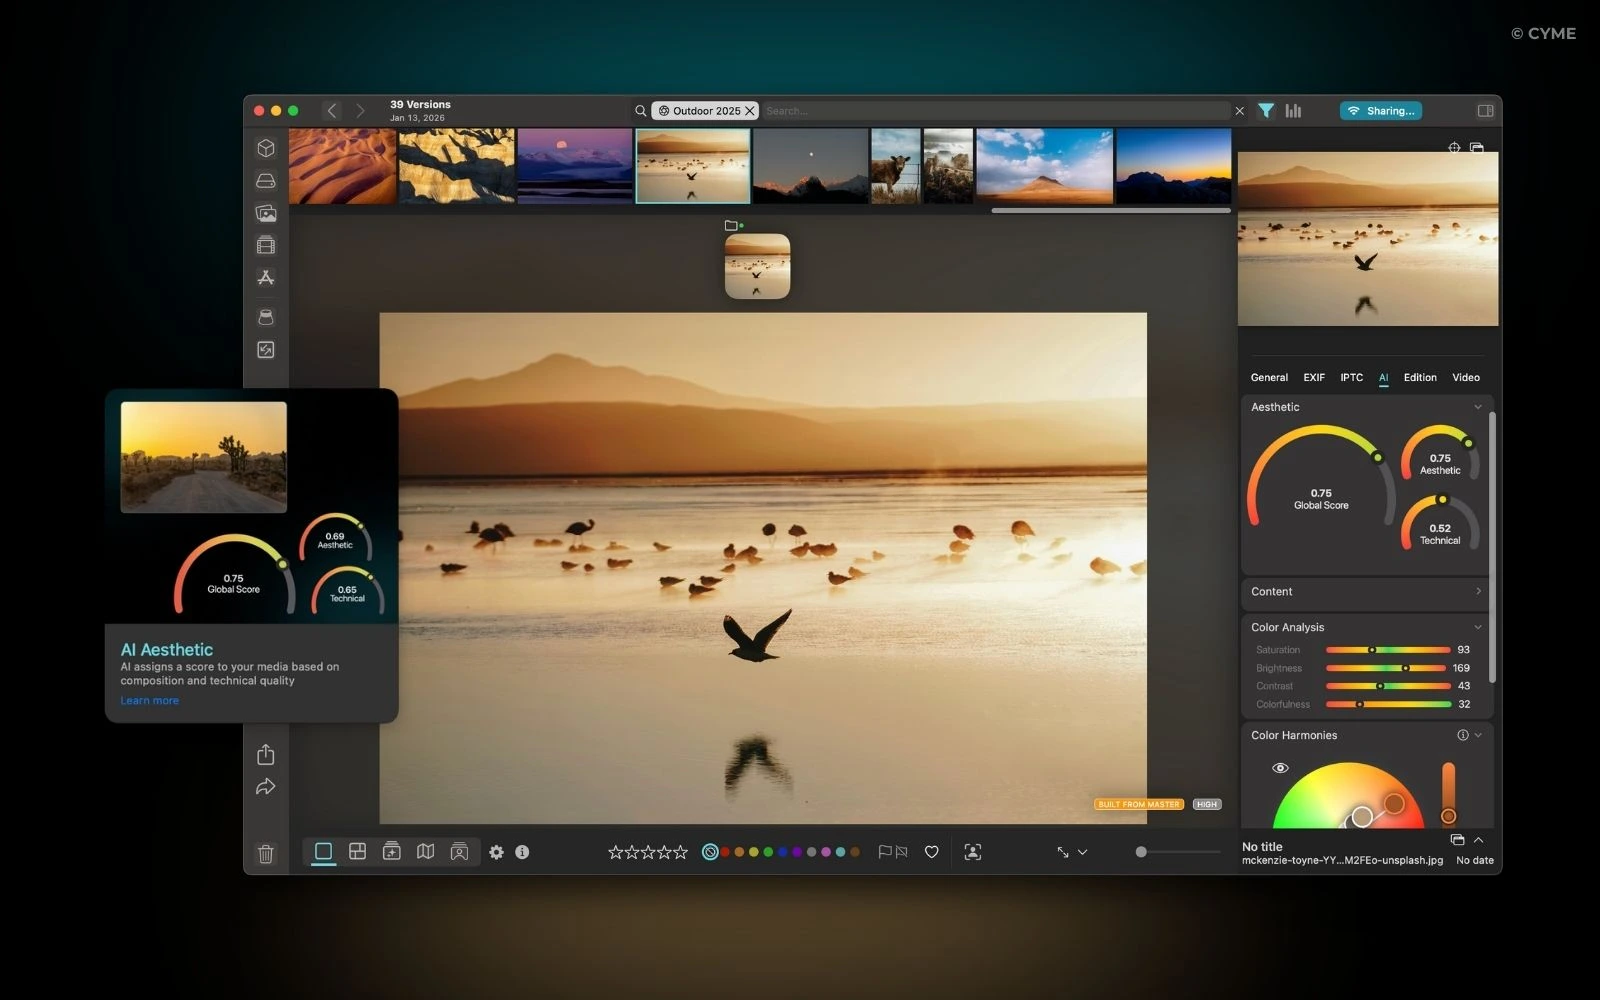Expand the Content section
1600x1000 pixels.
(1478, 591)
